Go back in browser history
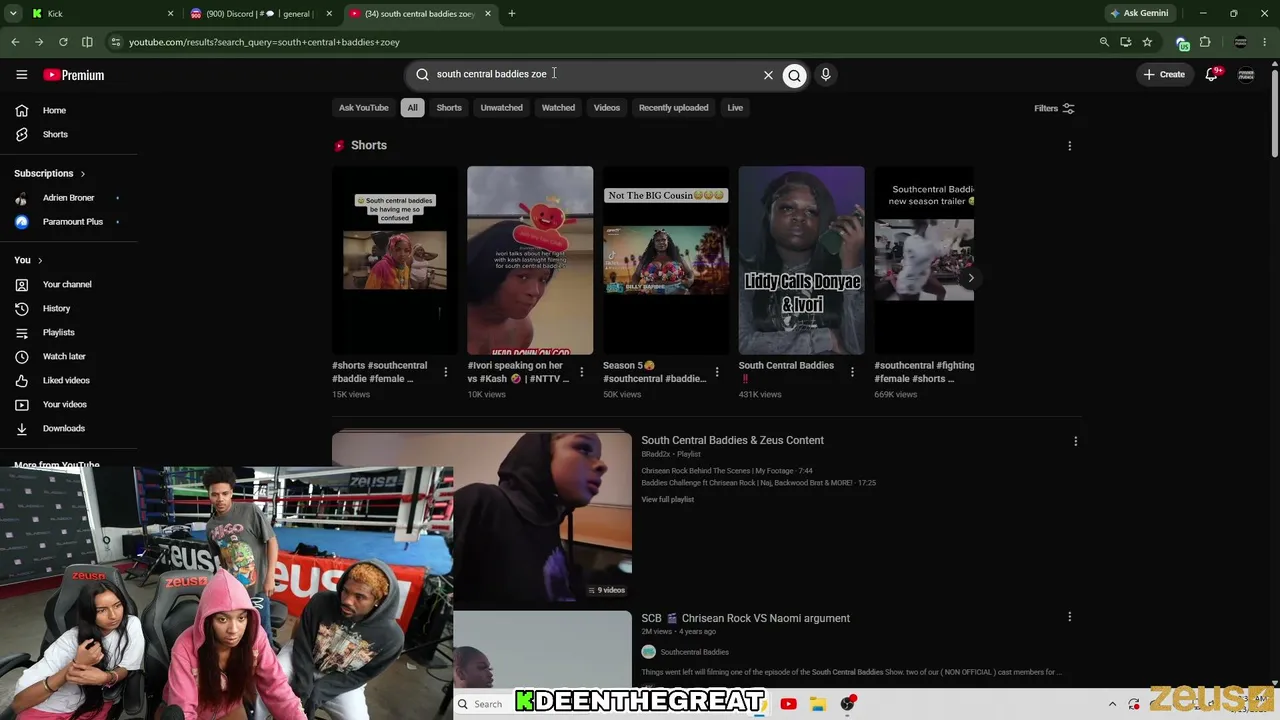1280x720 pixels. [15, 42]
